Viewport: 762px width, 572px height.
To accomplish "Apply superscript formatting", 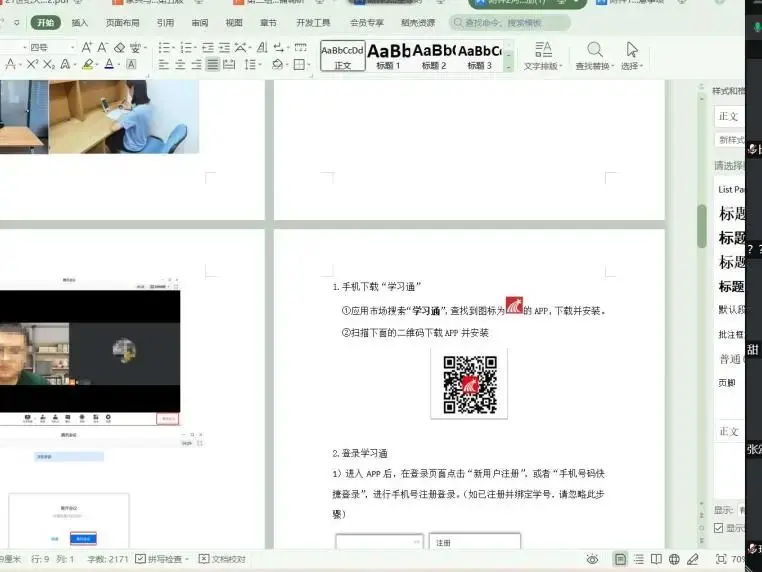I will [x=33, y=64].
